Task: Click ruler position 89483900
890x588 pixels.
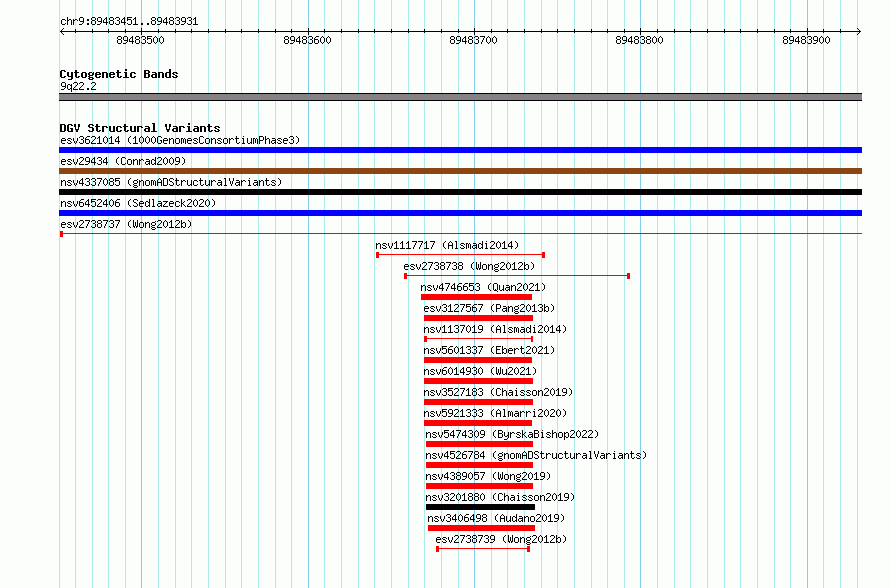Action: pyautogui.click(x=806, y=40)
